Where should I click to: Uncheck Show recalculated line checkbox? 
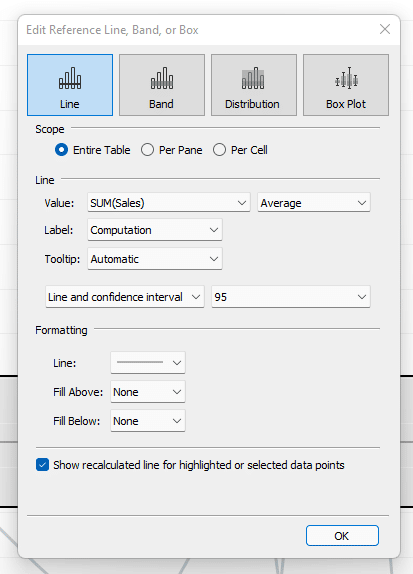(x=42, y=465)
